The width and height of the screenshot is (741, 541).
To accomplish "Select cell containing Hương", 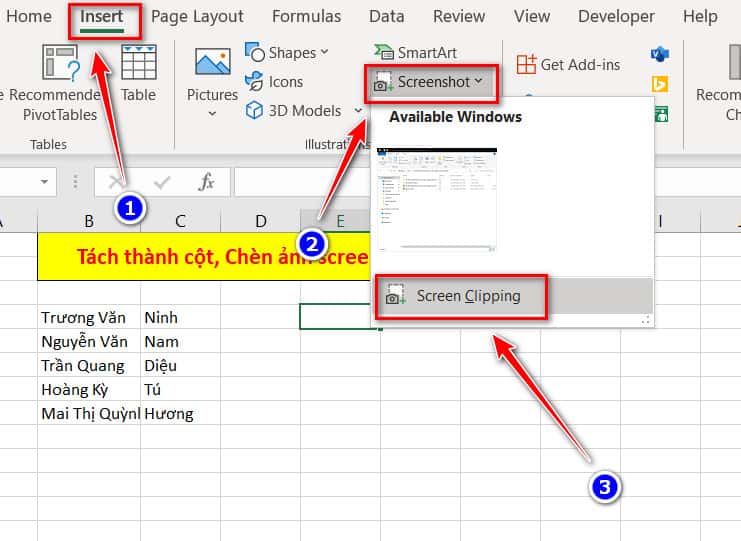I will point(181,413).
